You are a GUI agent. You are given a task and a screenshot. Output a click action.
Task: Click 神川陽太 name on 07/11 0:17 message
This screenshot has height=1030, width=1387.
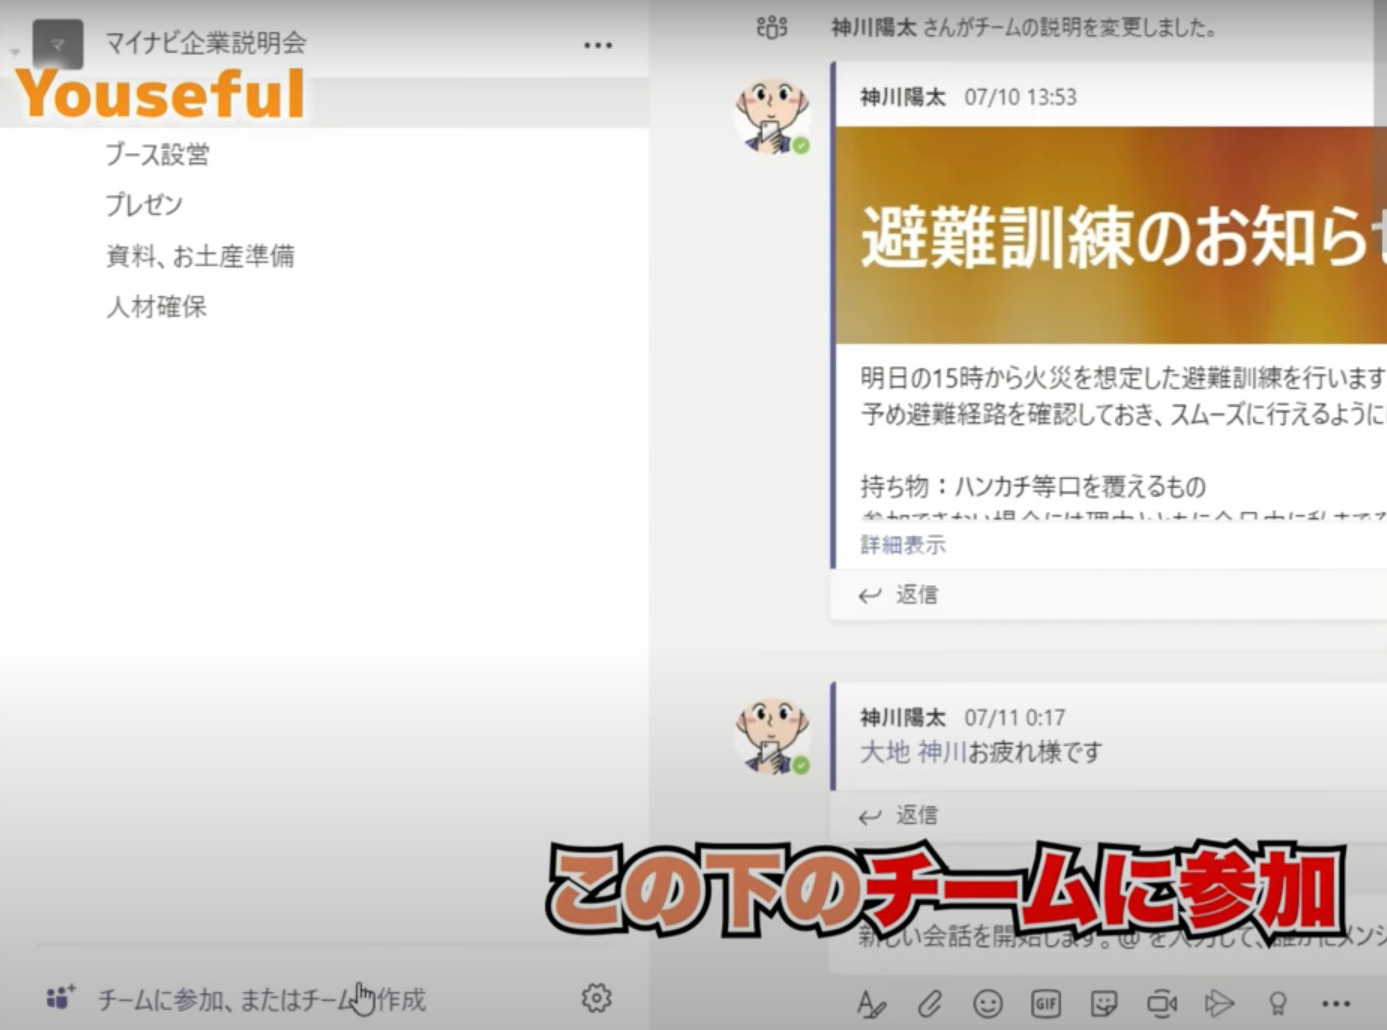pyautogui.click(x=902, y=718)
